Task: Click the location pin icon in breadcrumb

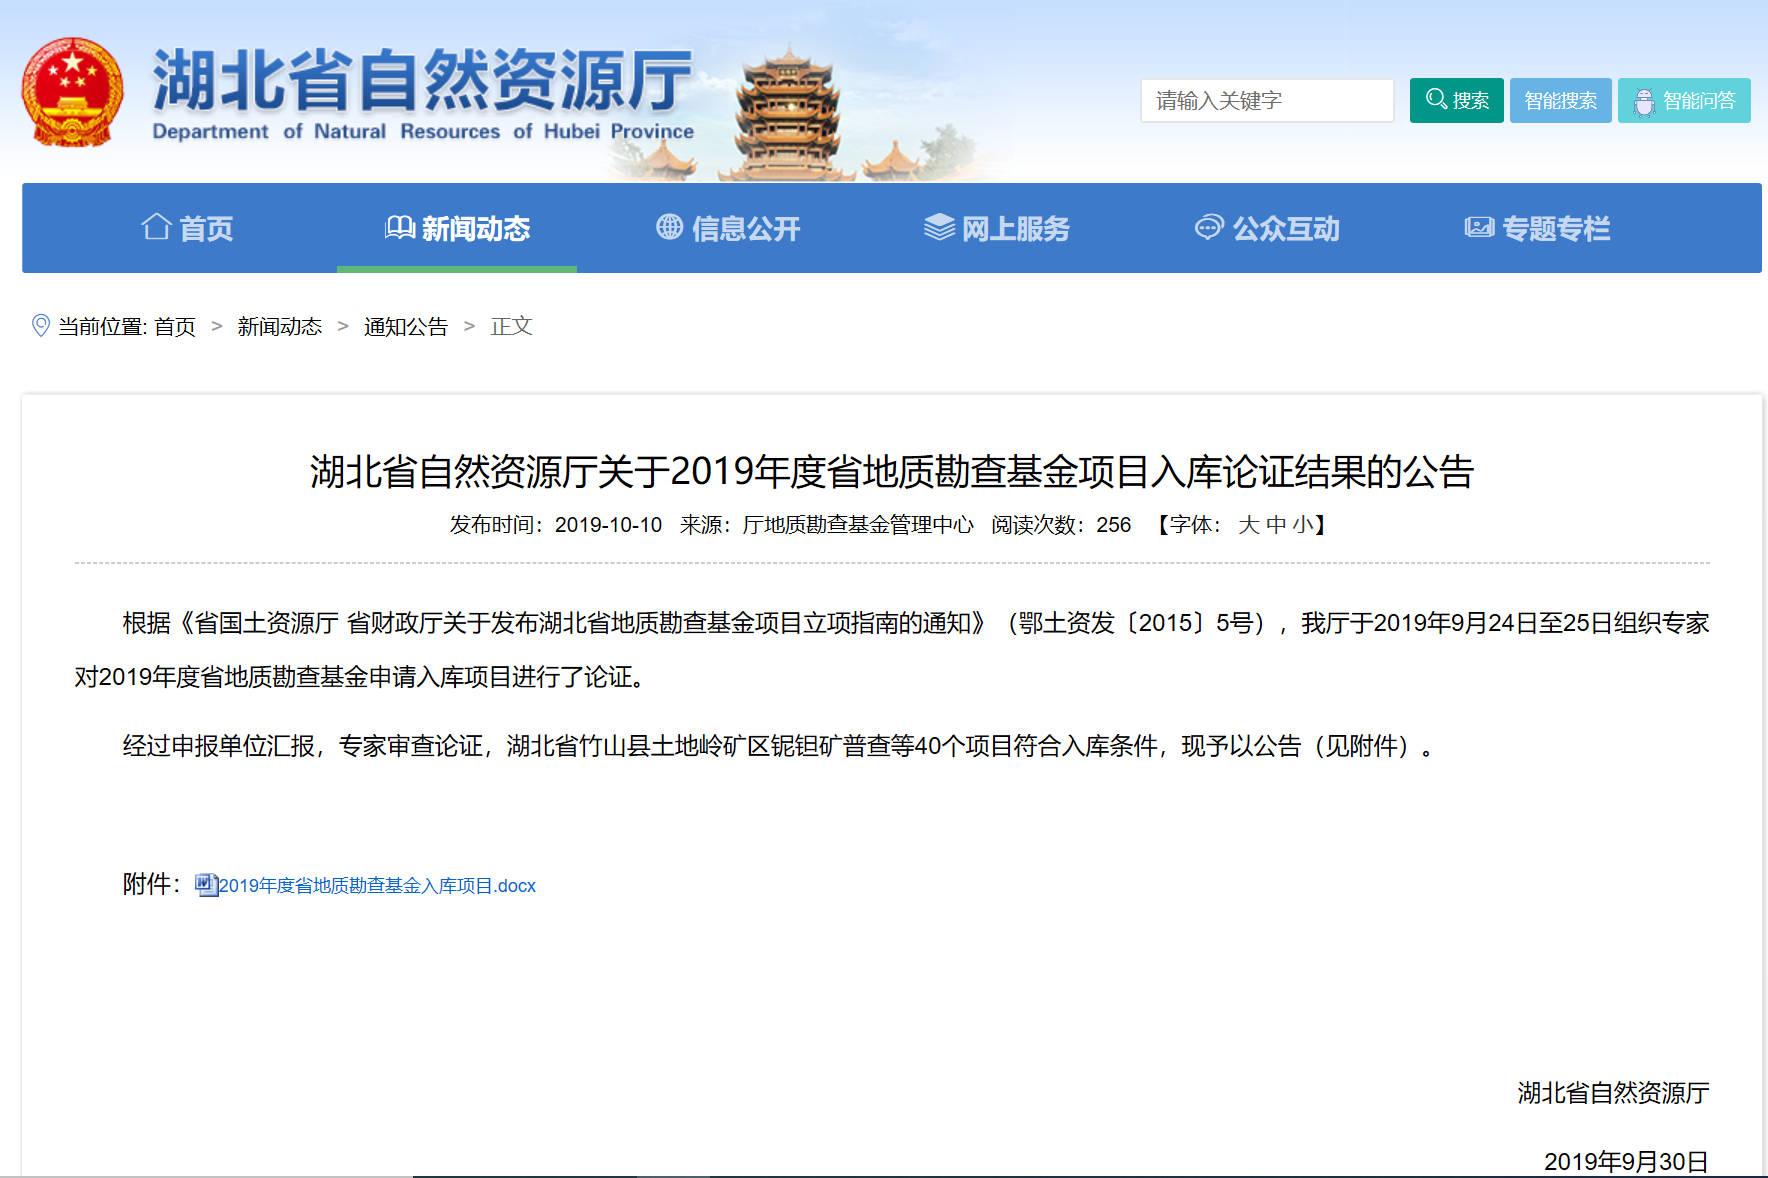Action: tap(41, 326)
